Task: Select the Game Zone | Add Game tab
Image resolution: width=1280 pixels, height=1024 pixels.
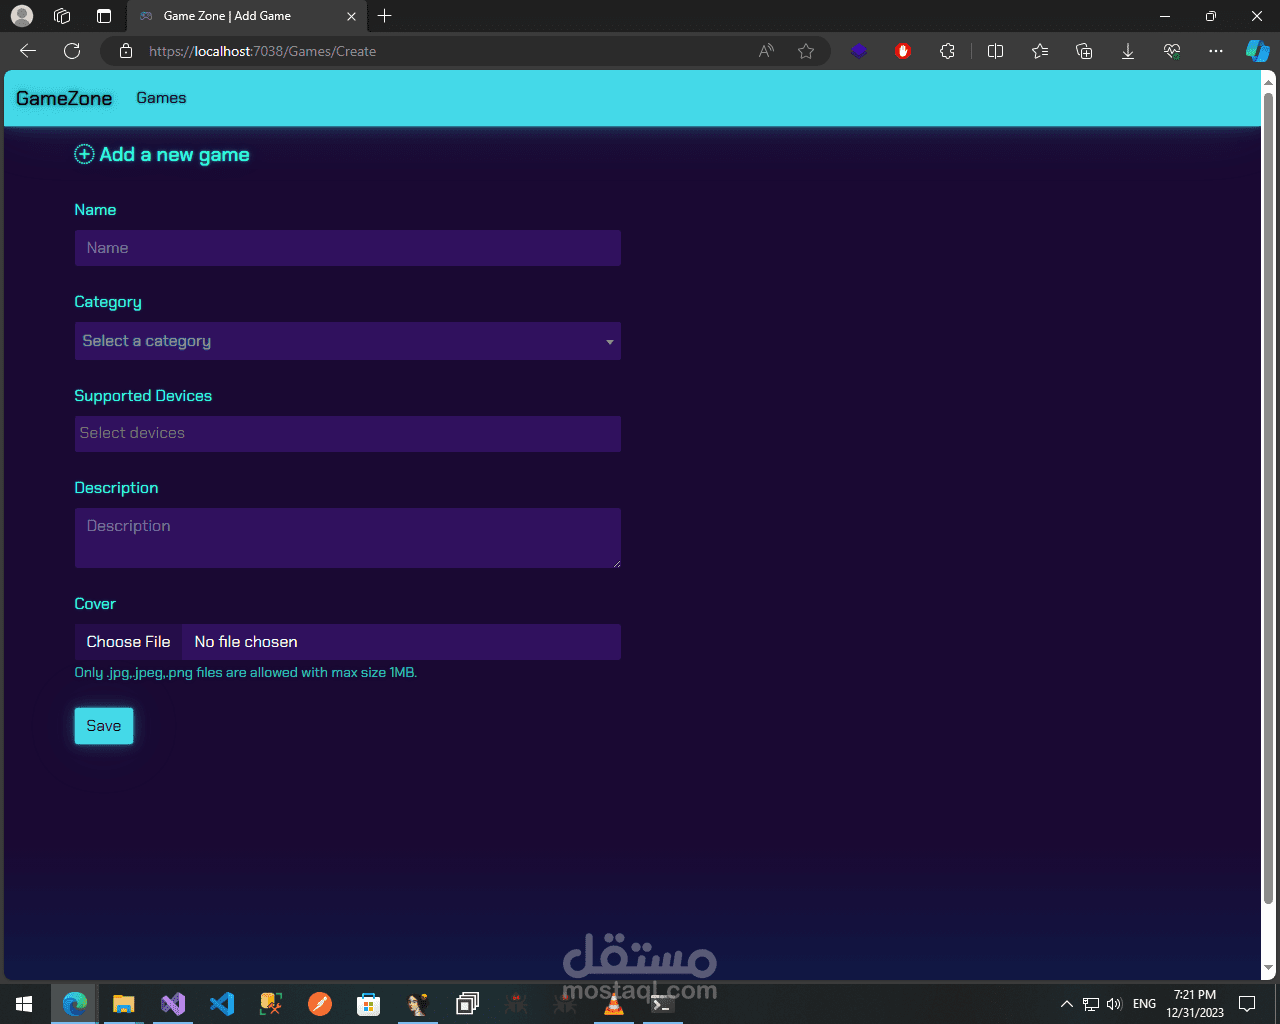Action: point(246,16)
